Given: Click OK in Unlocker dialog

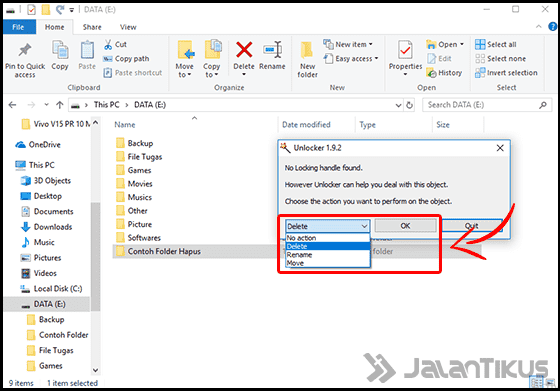Looking at the screenshot, I should pos(405,226).
